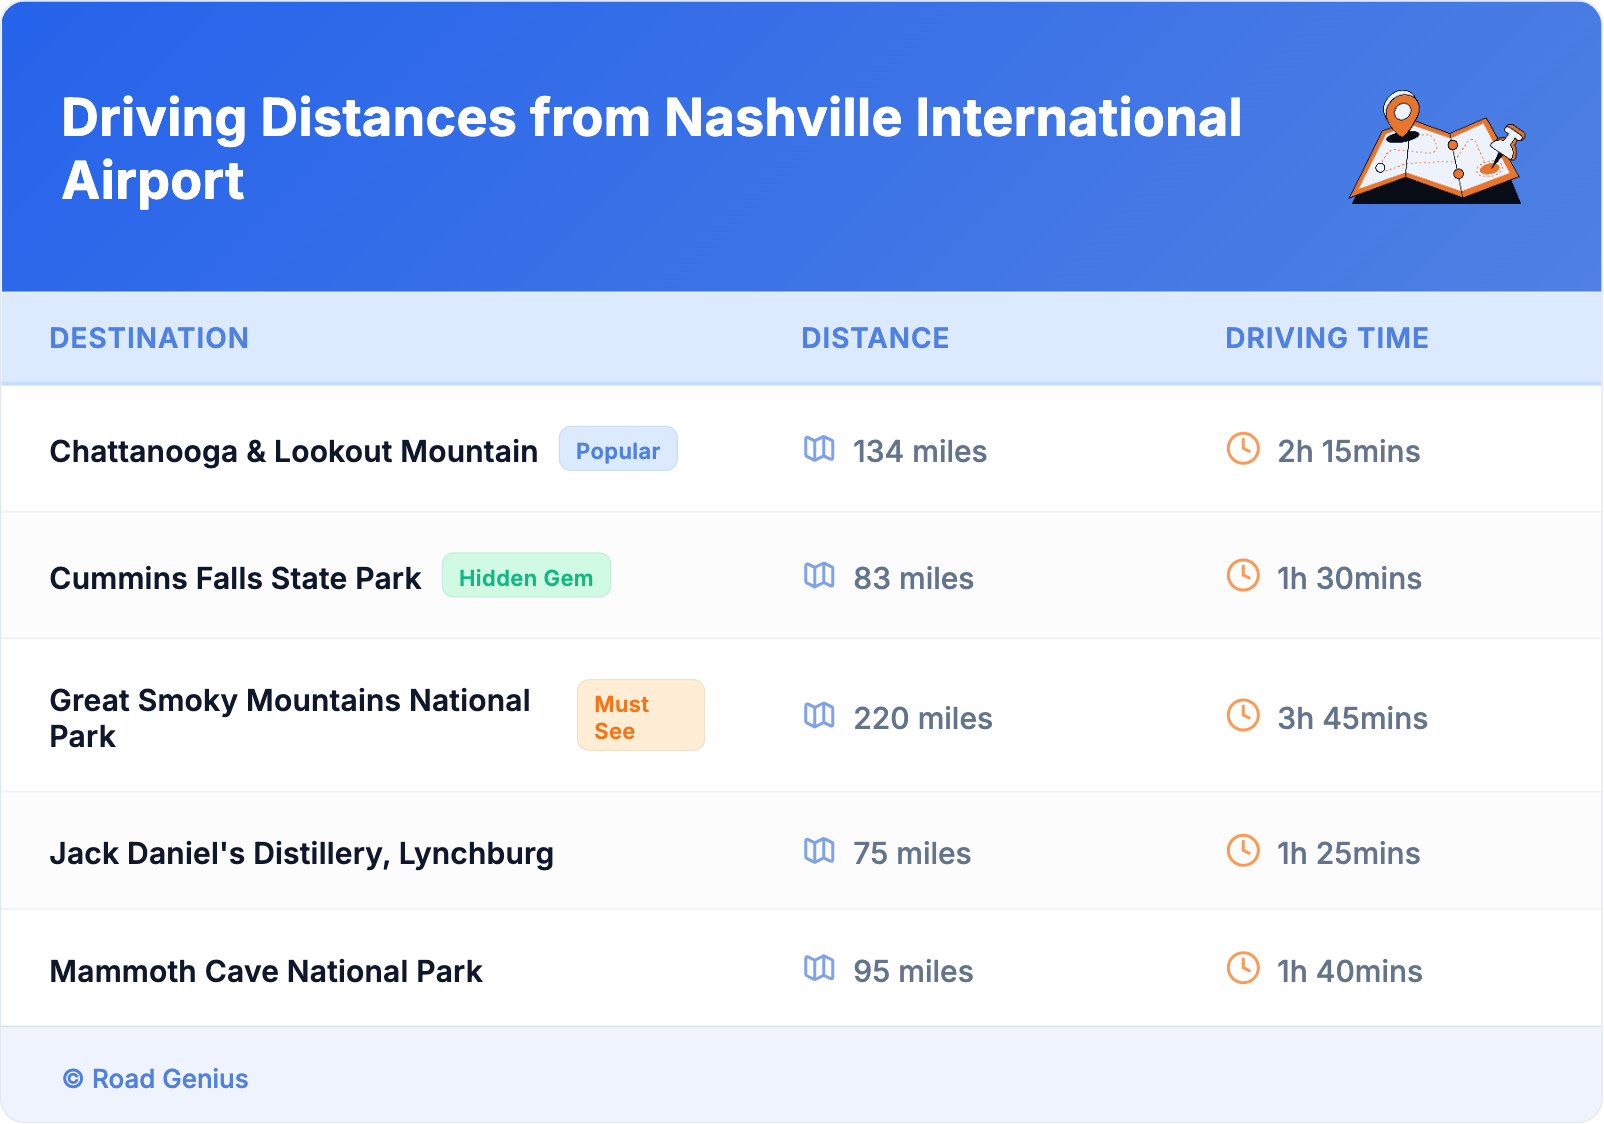Image resolution: width=1604 pixels, height=1124 pixels.
Task: Click the map icon beside 83 miles
Action: tap(819, 576)
